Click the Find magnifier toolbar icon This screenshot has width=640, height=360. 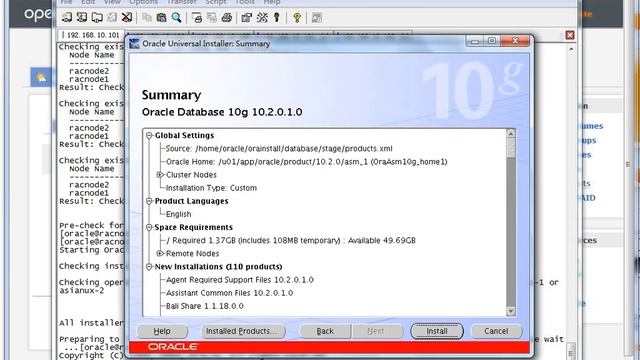176,17
